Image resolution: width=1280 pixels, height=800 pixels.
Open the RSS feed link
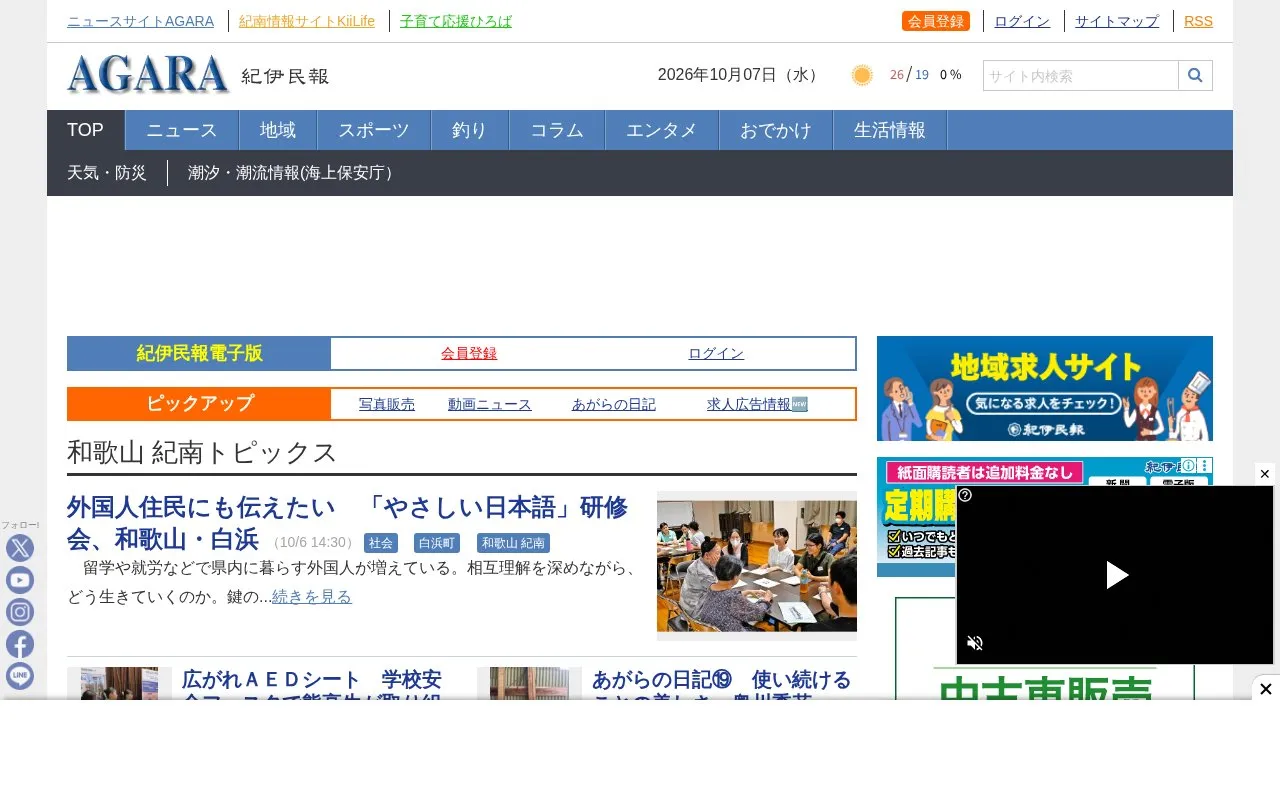pos(1198,21)
